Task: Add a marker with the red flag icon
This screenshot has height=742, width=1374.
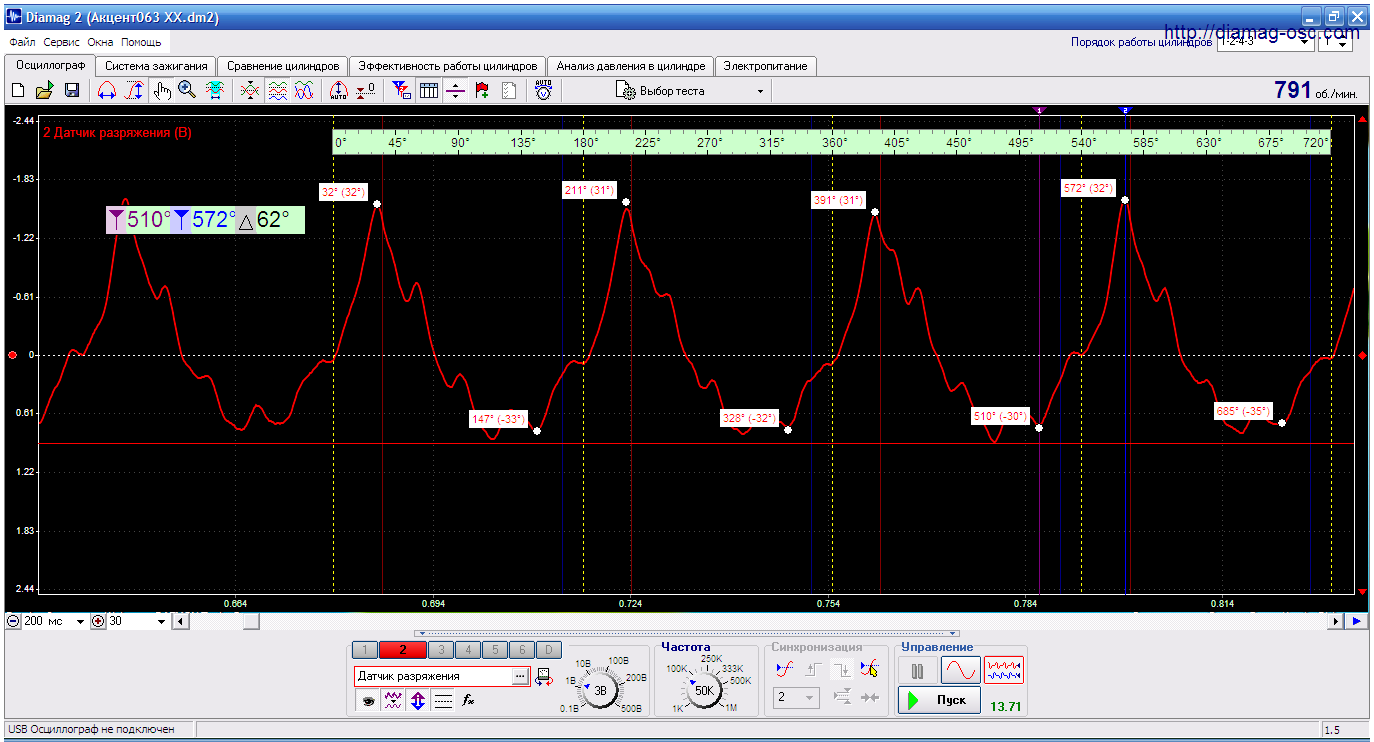Action: [x=483, y=91]
